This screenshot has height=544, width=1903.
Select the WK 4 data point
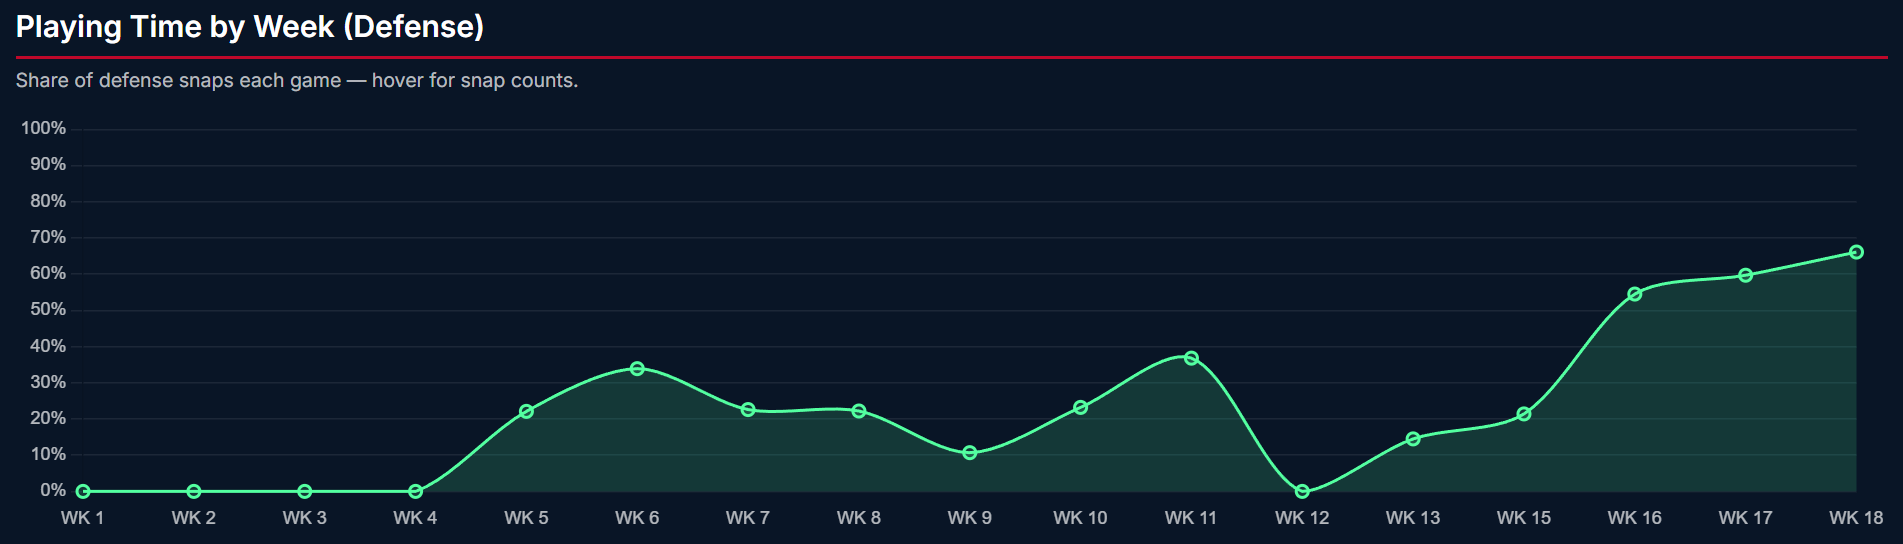tap(415, 491)
